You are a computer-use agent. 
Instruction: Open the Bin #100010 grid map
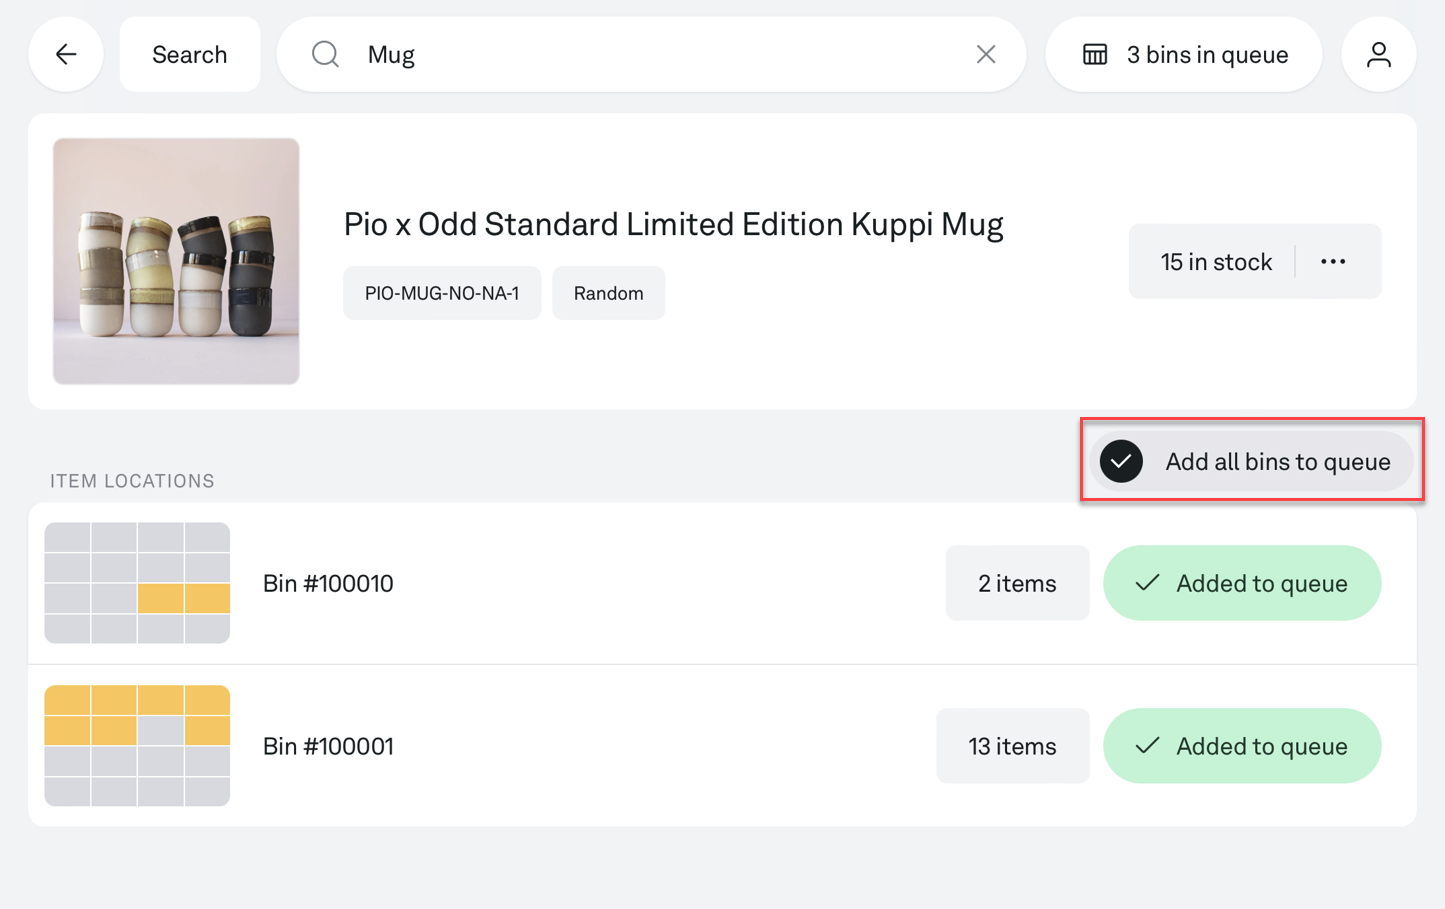[x=137, y=583]
